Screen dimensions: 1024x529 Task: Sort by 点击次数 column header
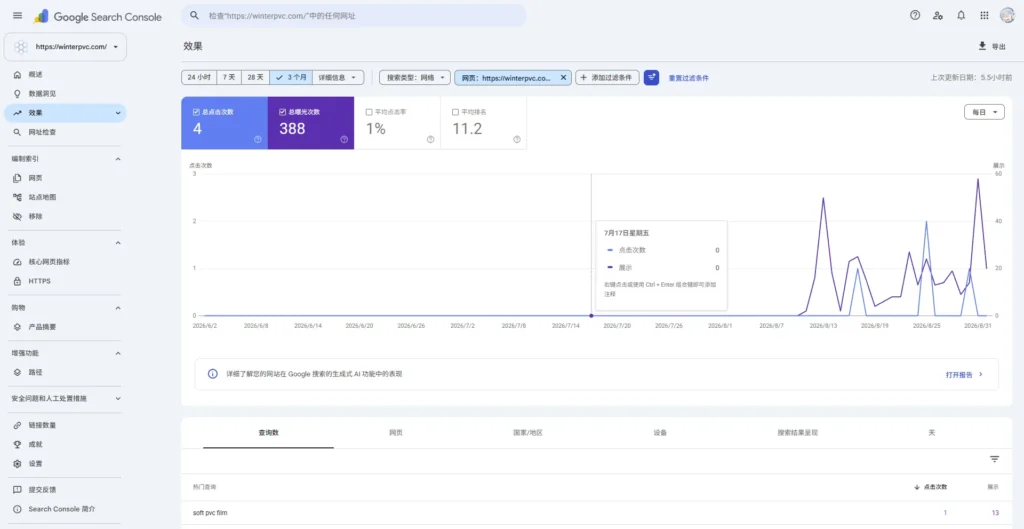tap(930, 487)
